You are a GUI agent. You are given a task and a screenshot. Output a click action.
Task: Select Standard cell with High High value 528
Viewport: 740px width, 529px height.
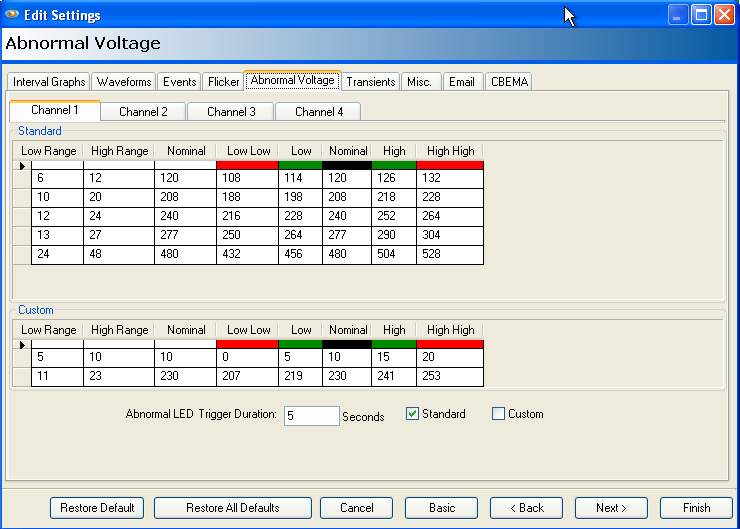pyautogui.click(x=450, y=255)
